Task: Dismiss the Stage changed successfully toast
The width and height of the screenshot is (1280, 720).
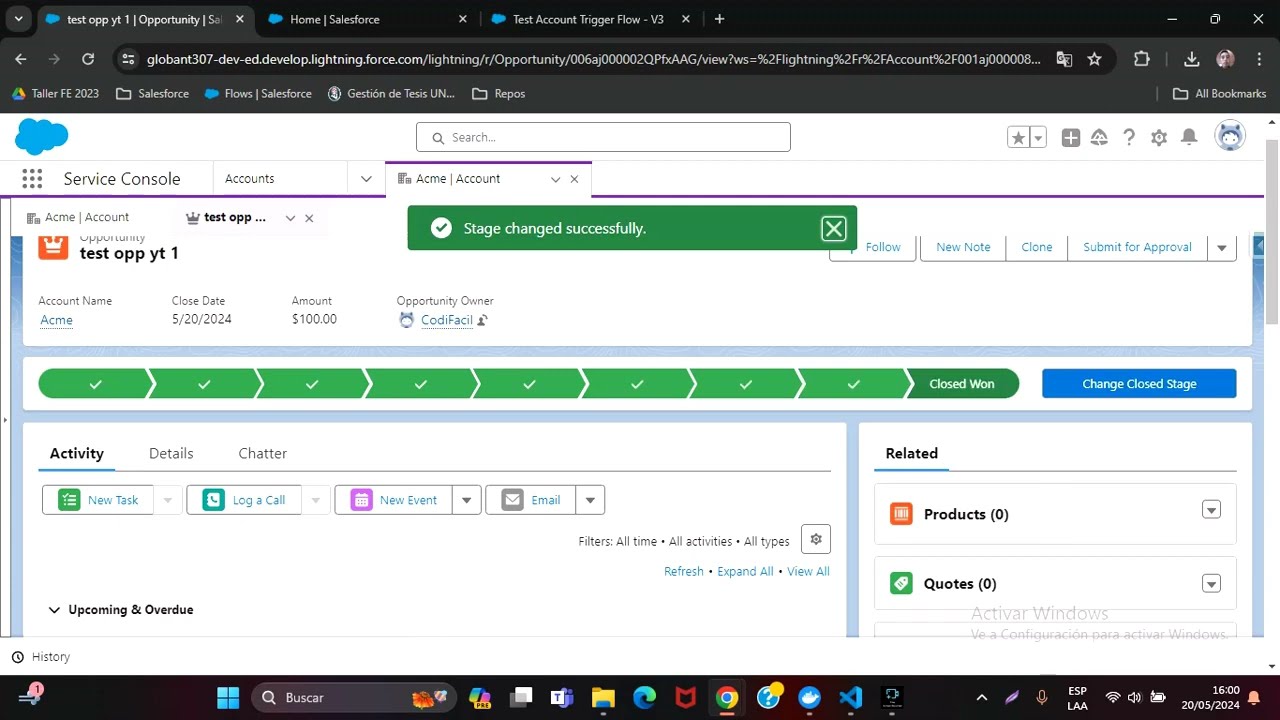Action: 833,229
